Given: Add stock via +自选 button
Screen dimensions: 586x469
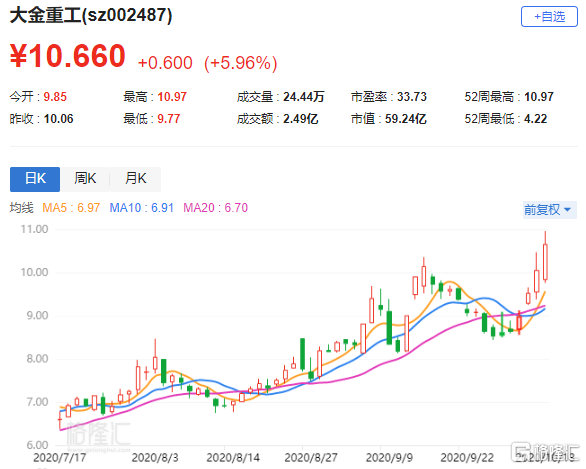Looking at the screenshot, I should pyautogui.click(x=549, y=16).
